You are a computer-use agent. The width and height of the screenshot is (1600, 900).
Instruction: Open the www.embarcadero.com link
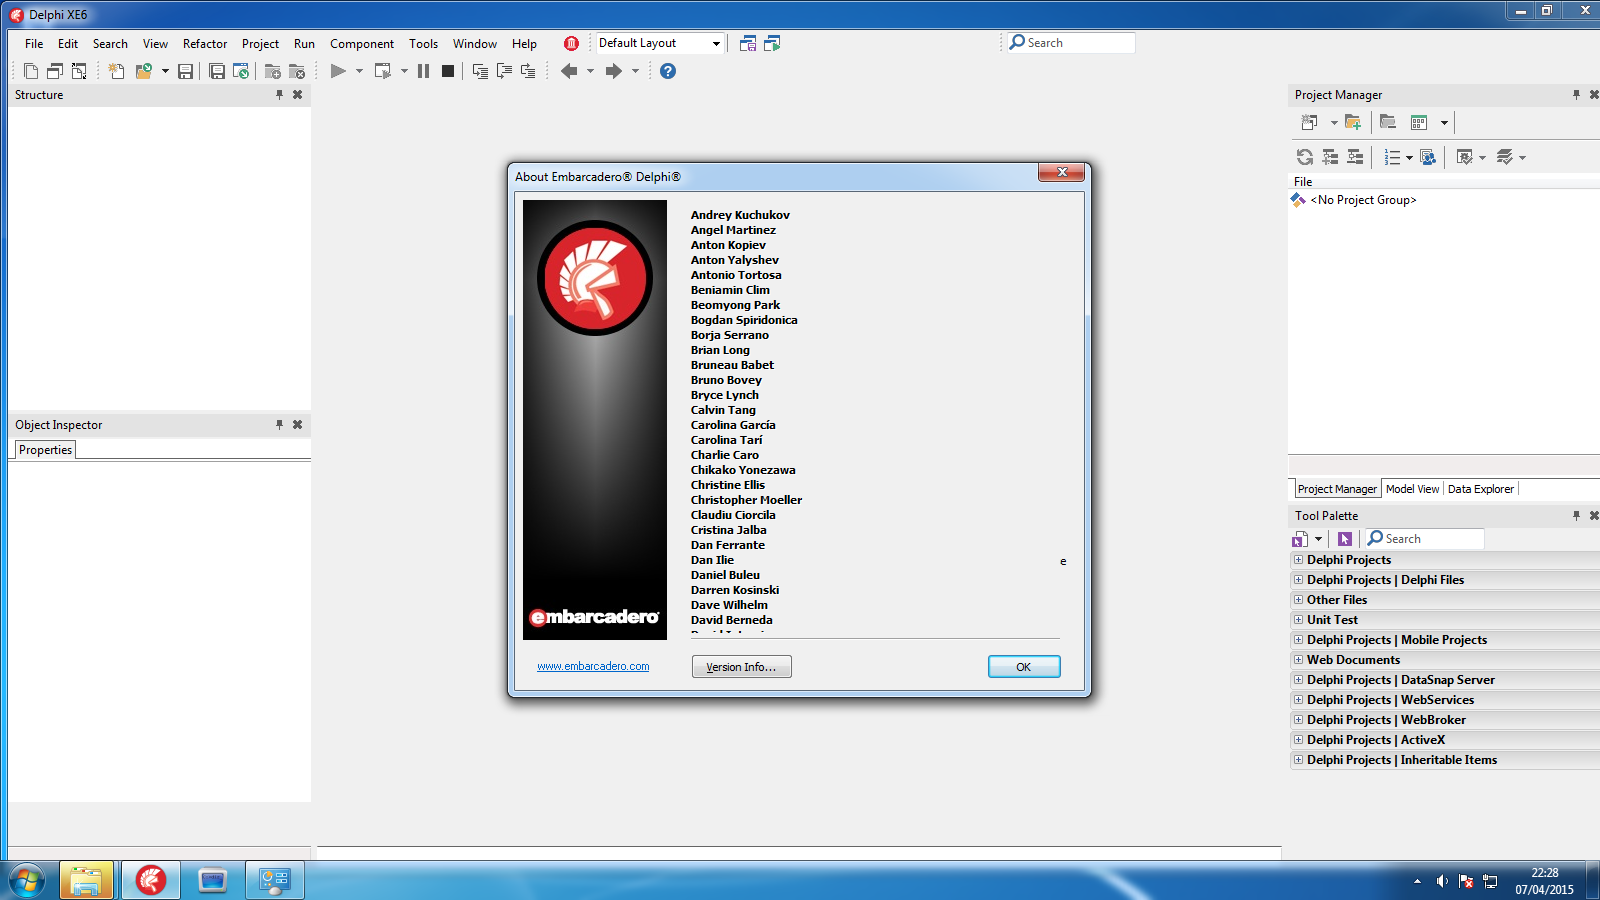(x=593, y=667)
